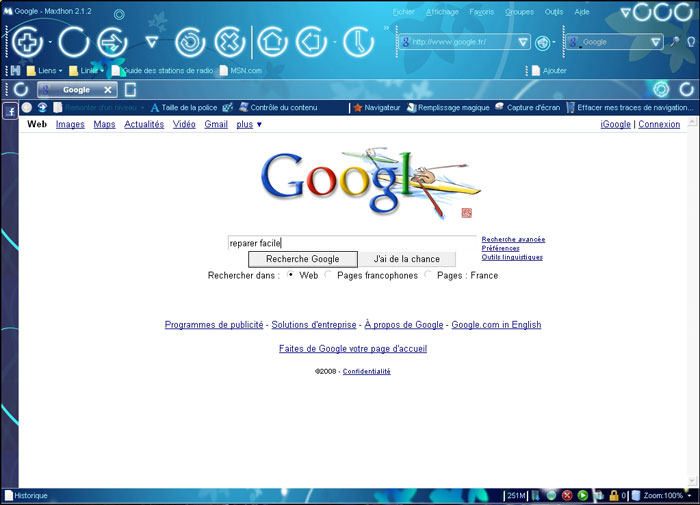The width and height of the screenshot is (700, 505).
Task: Click the search magnifier icon
Action: pos(675,42)
